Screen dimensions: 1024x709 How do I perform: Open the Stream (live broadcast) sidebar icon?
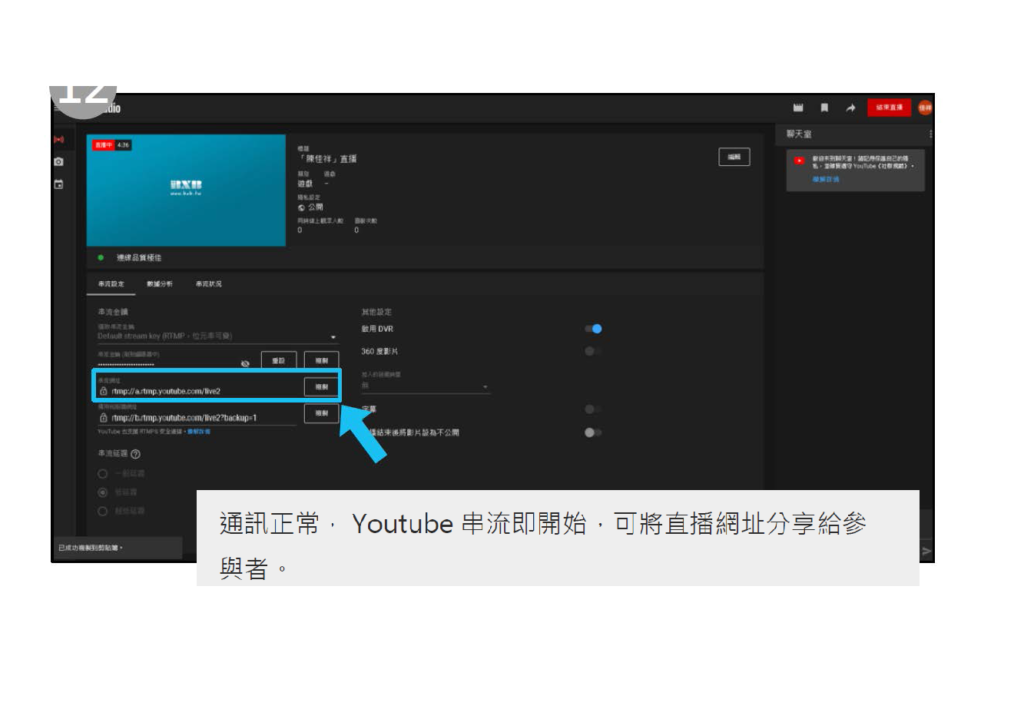point(58,140)
